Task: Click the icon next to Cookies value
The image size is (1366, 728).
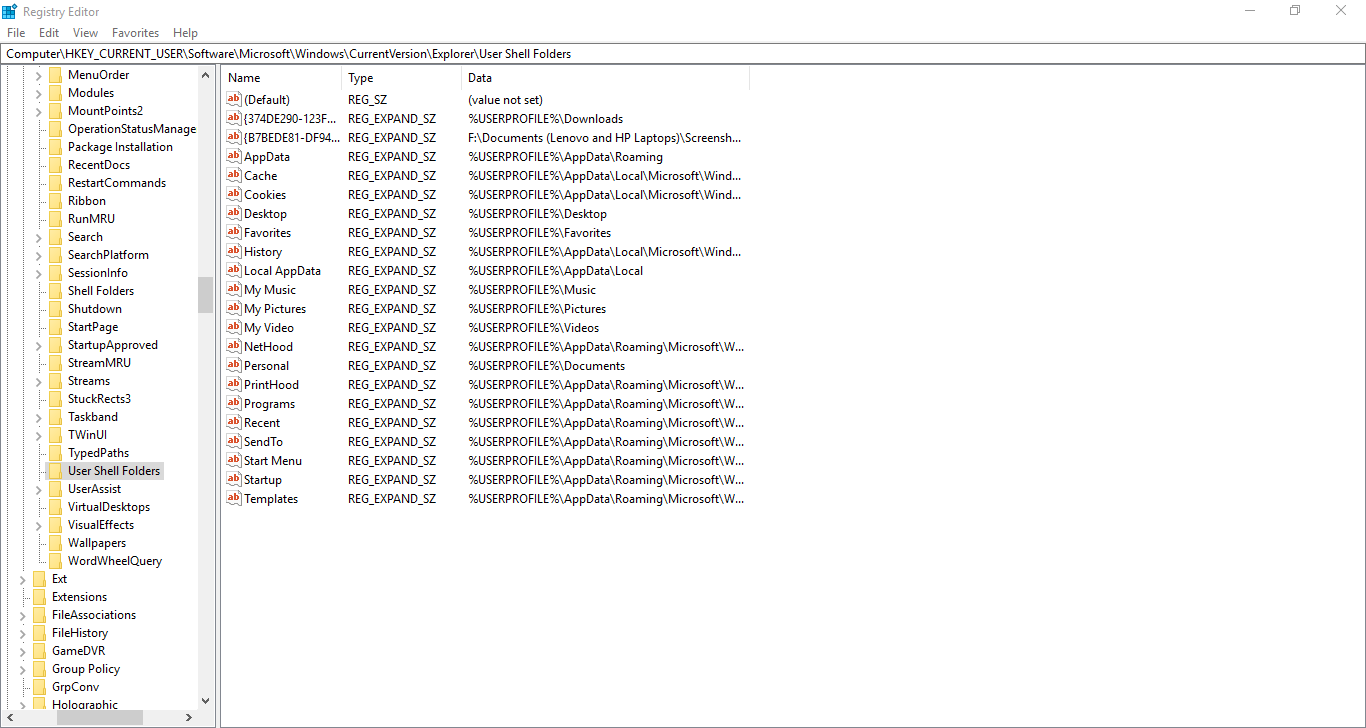Action: [234, 194]
